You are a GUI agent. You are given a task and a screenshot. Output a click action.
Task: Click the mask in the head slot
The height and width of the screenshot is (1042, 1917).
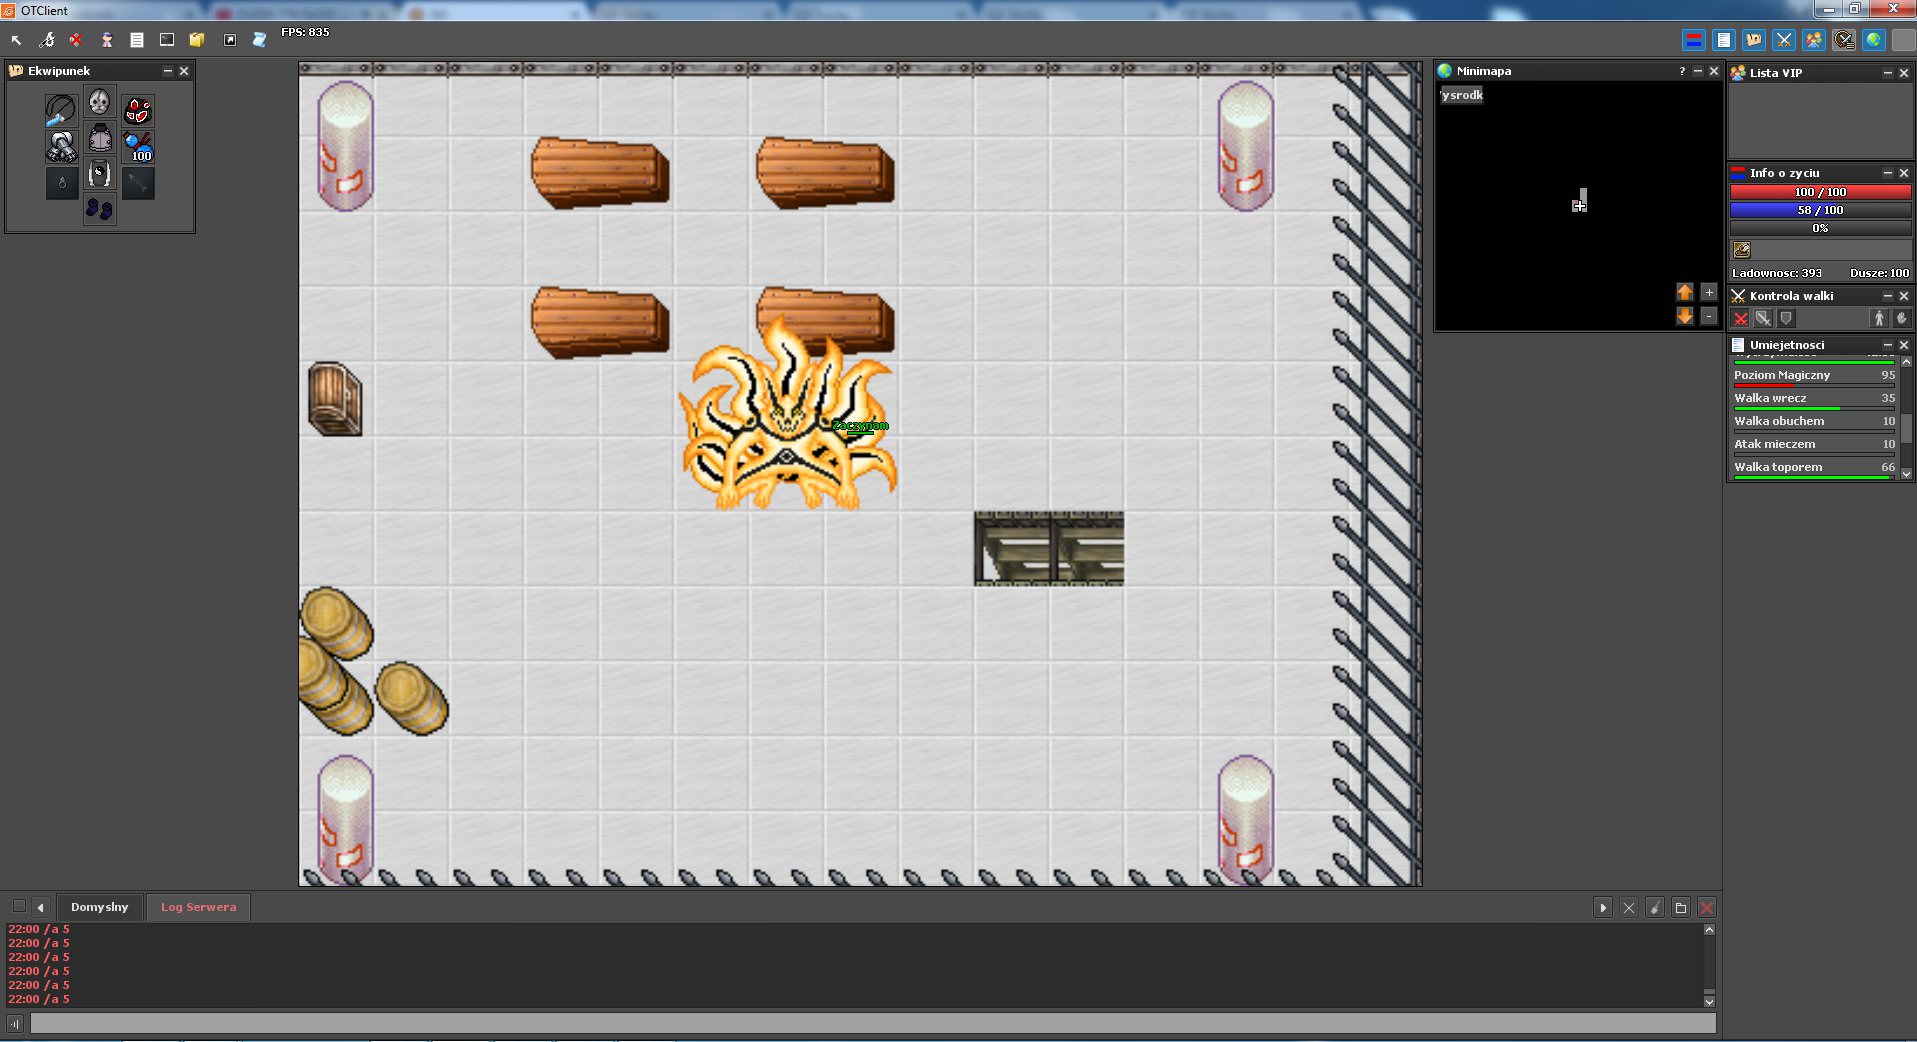(x=99, y=102)
